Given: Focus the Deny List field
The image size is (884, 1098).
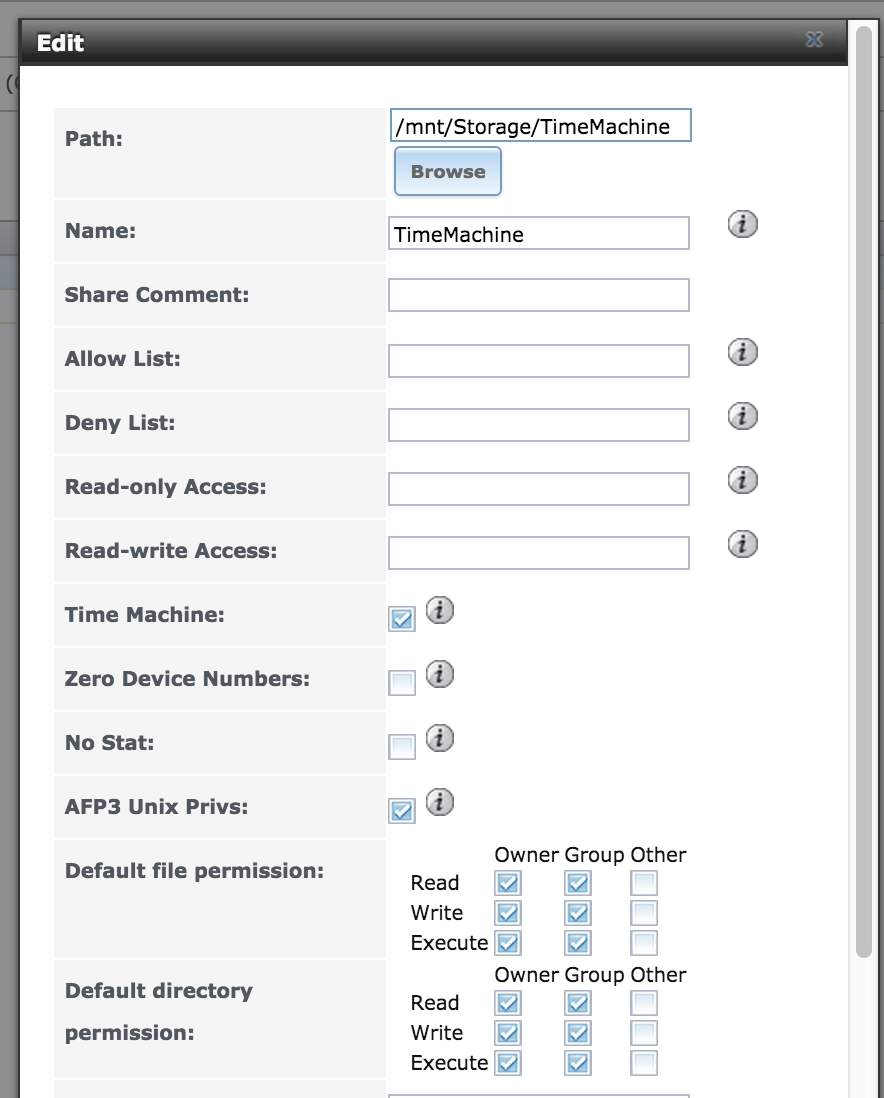Looking at the screenshot, I should coord(539,425).
